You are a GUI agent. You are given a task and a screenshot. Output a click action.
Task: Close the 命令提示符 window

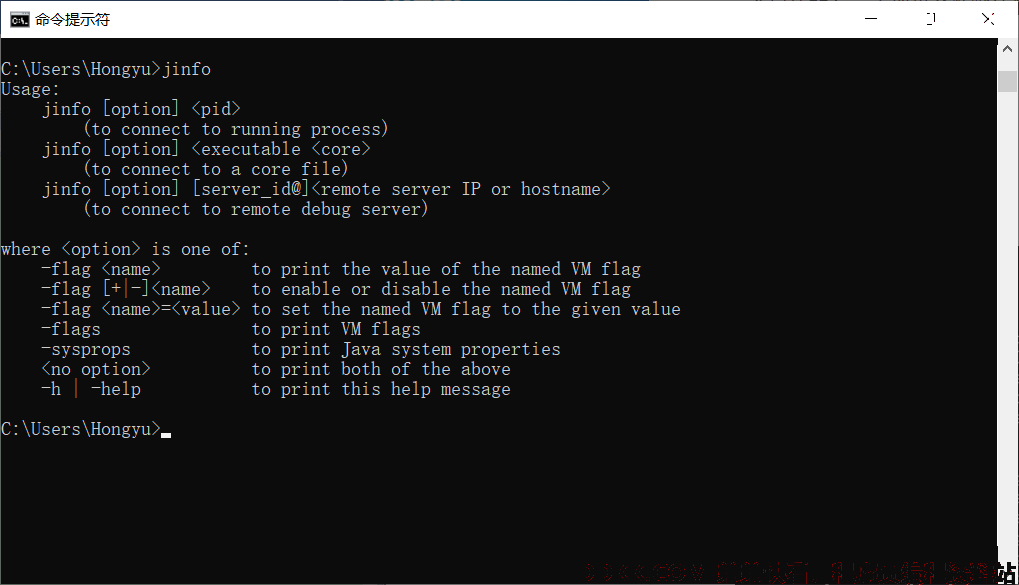[x=988, y=19]
